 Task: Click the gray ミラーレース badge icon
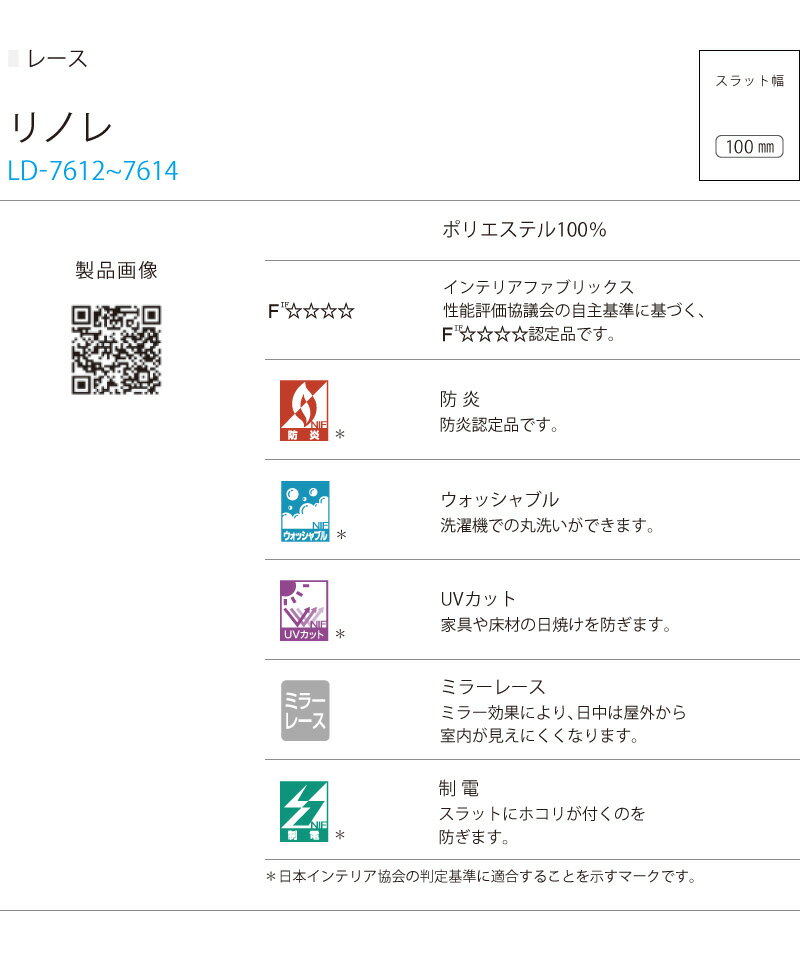click(x=305, y=710)
